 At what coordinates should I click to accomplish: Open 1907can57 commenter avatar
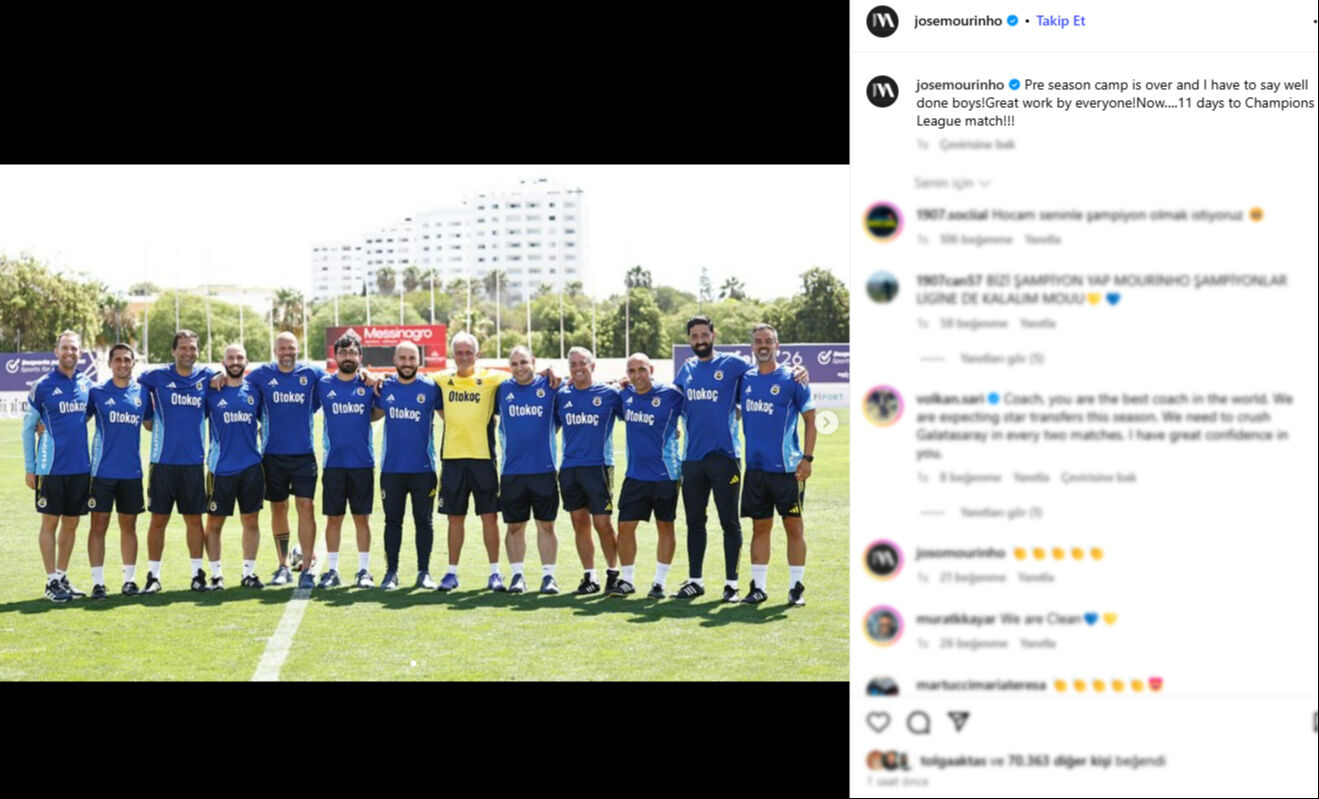[x=883, y=288]
